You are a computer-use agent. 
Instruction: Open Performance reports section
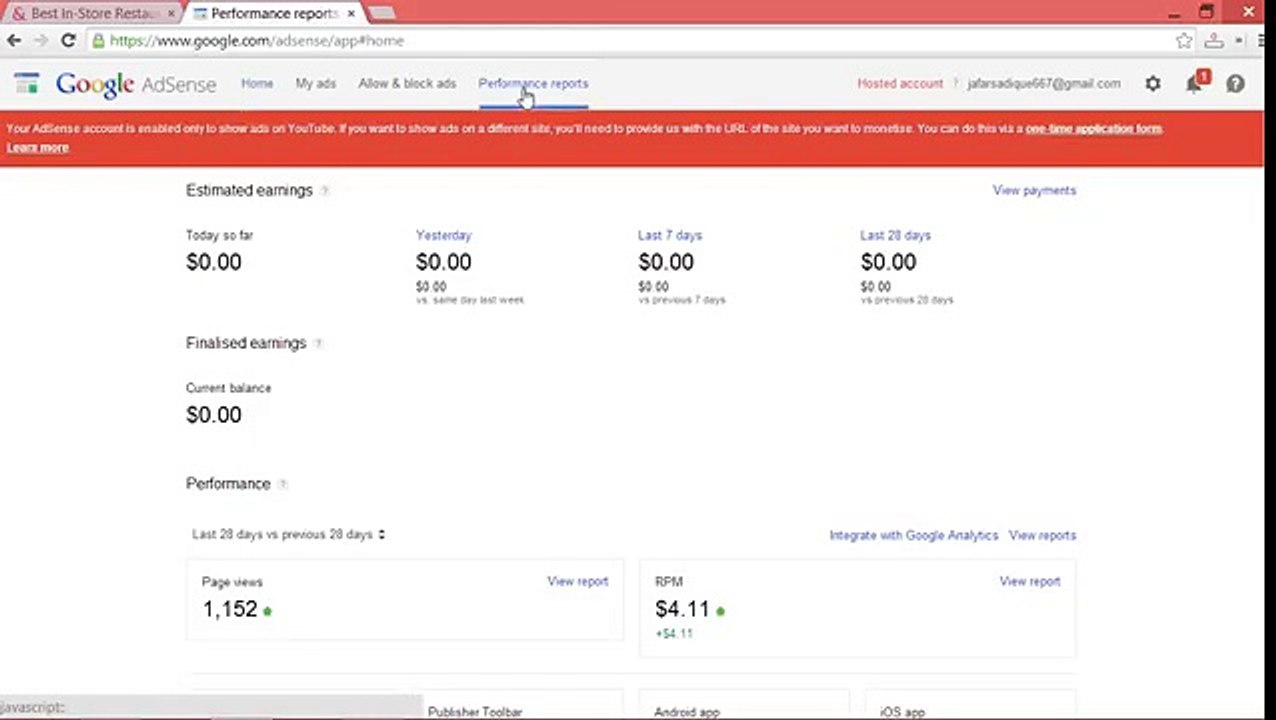533,84
